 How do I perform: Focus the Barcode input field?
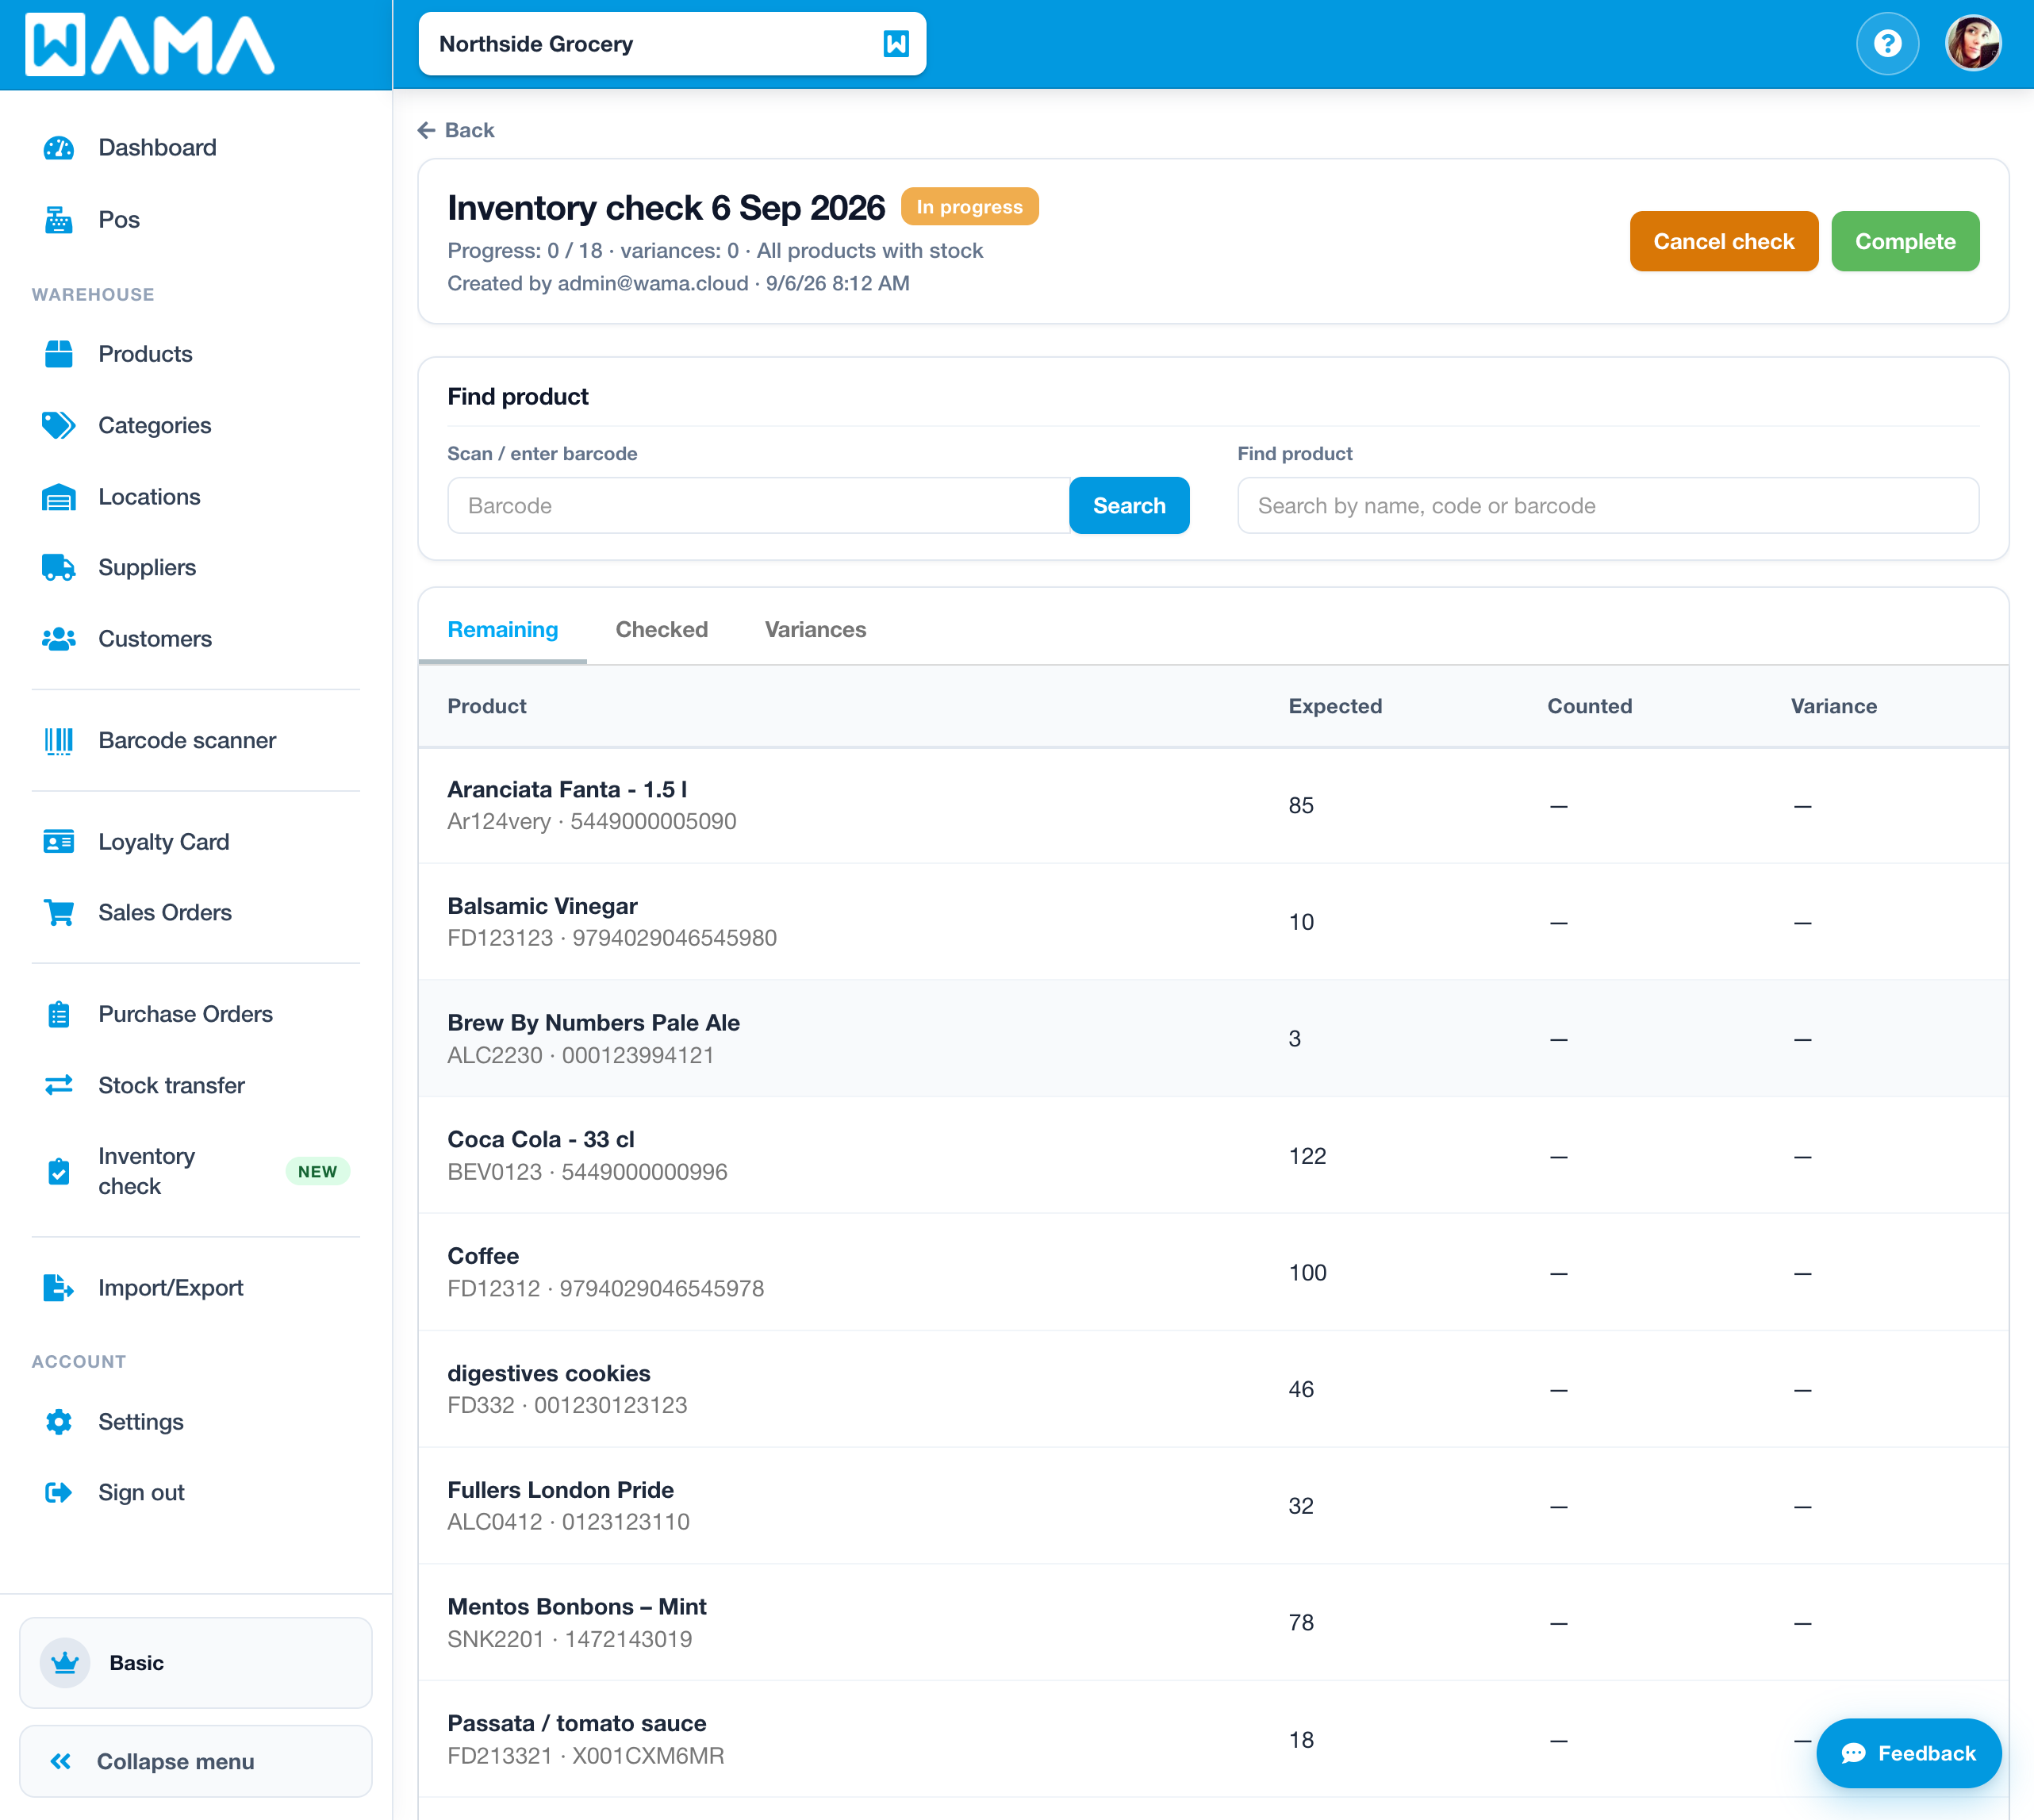pos(759,506)
